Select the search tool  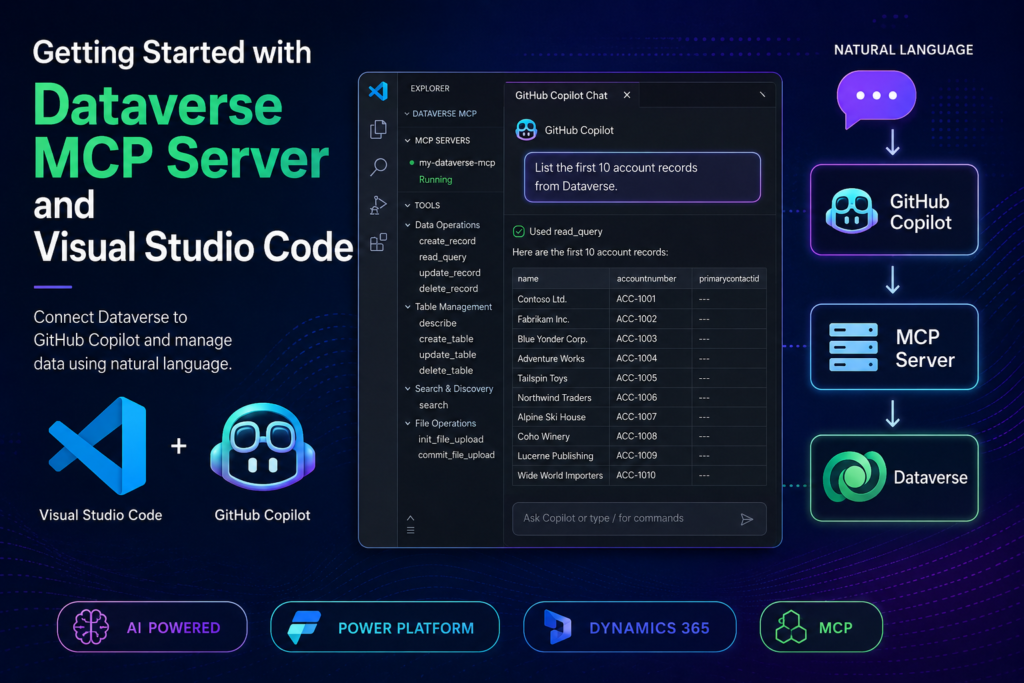tap(434, 405)
